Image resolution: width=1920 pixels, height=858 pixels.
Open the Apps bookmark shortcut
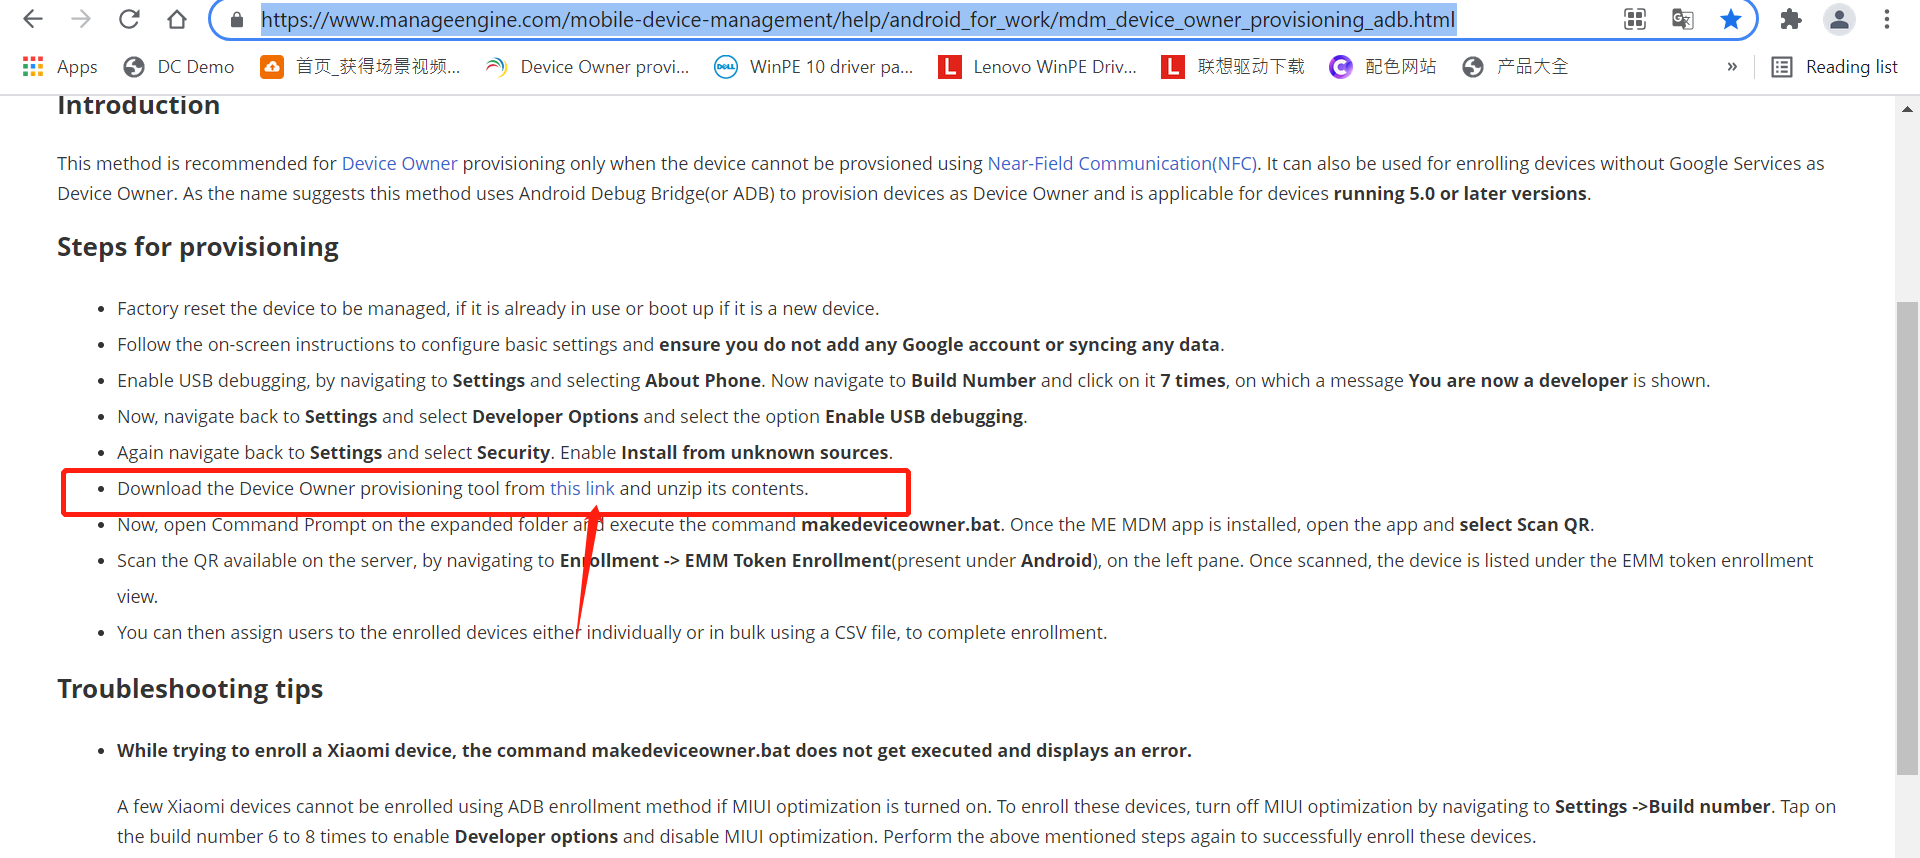point(60,67)
